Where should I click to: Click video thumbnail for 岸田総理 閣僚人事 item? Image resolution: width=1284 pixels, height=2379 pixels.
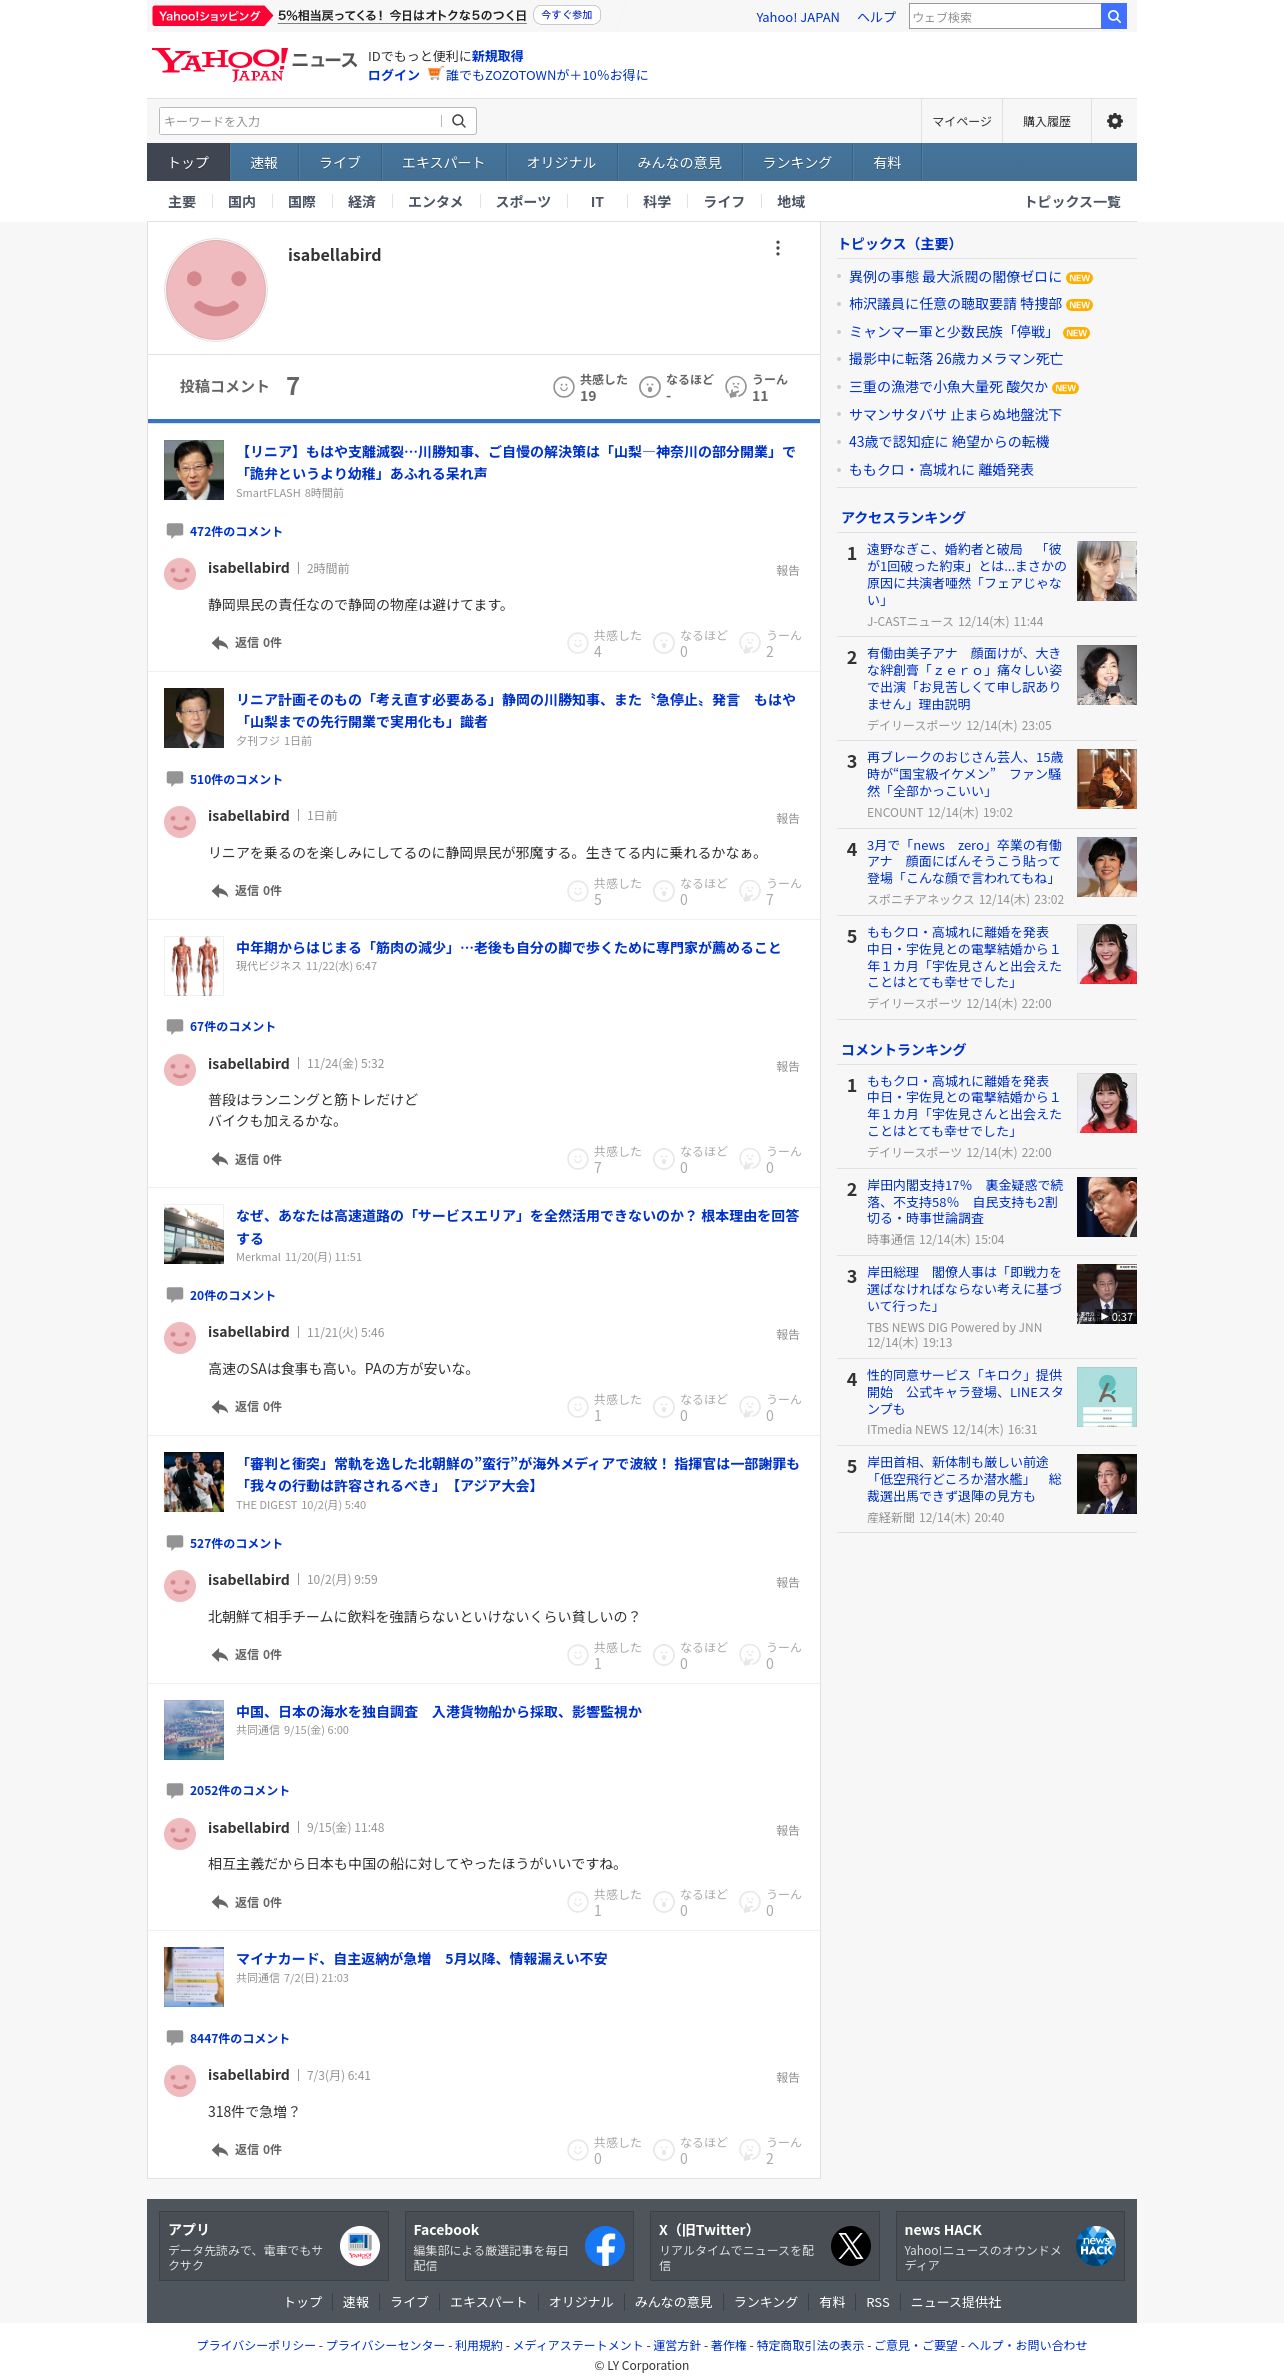click(1107, 1294)
